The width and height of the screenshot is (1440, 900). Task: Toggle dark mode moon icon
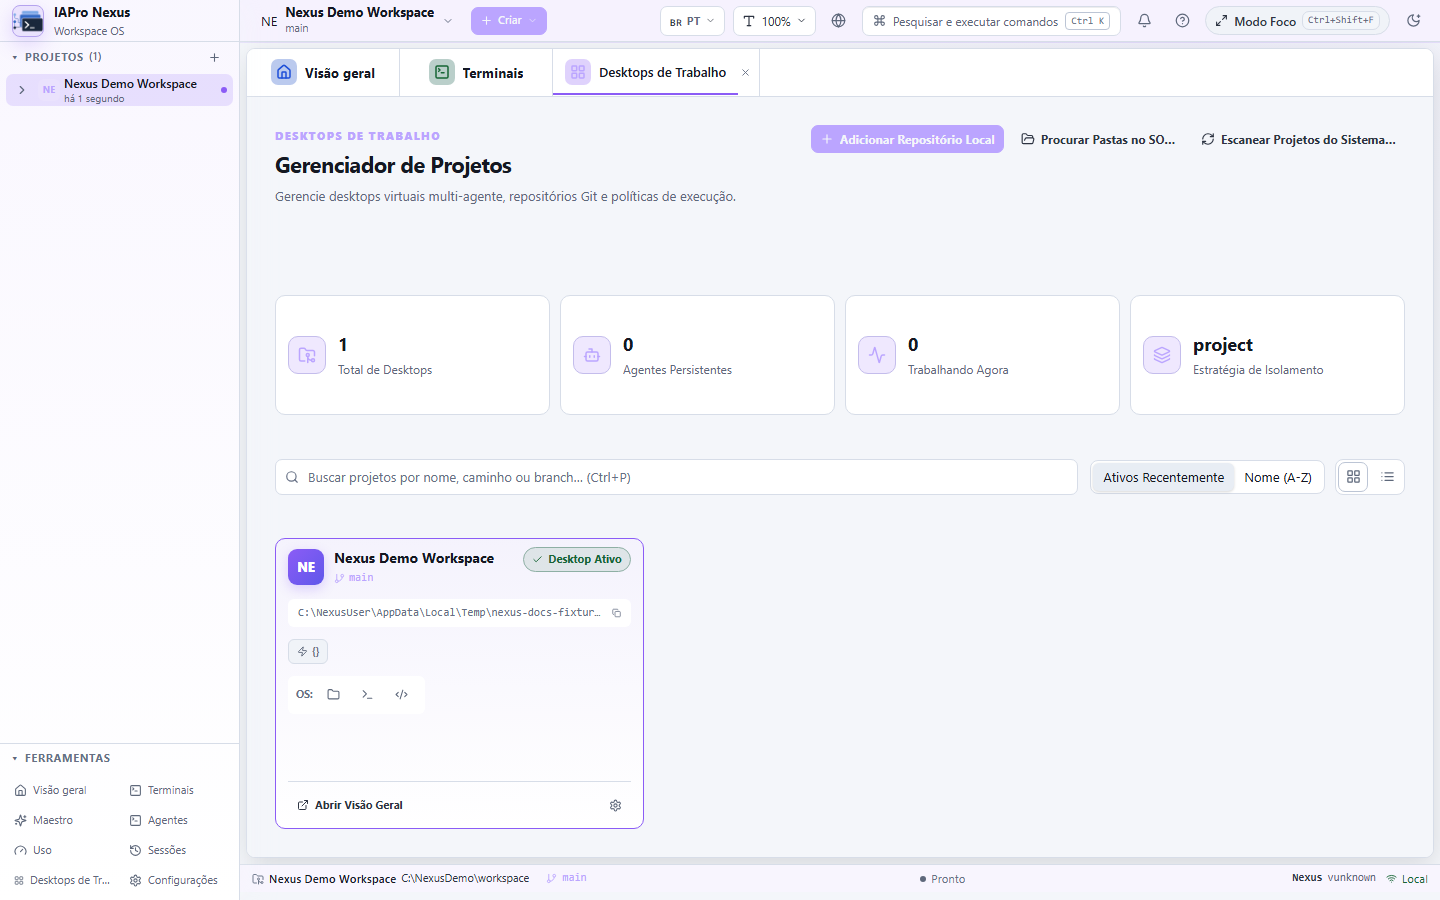point(1413,21)
